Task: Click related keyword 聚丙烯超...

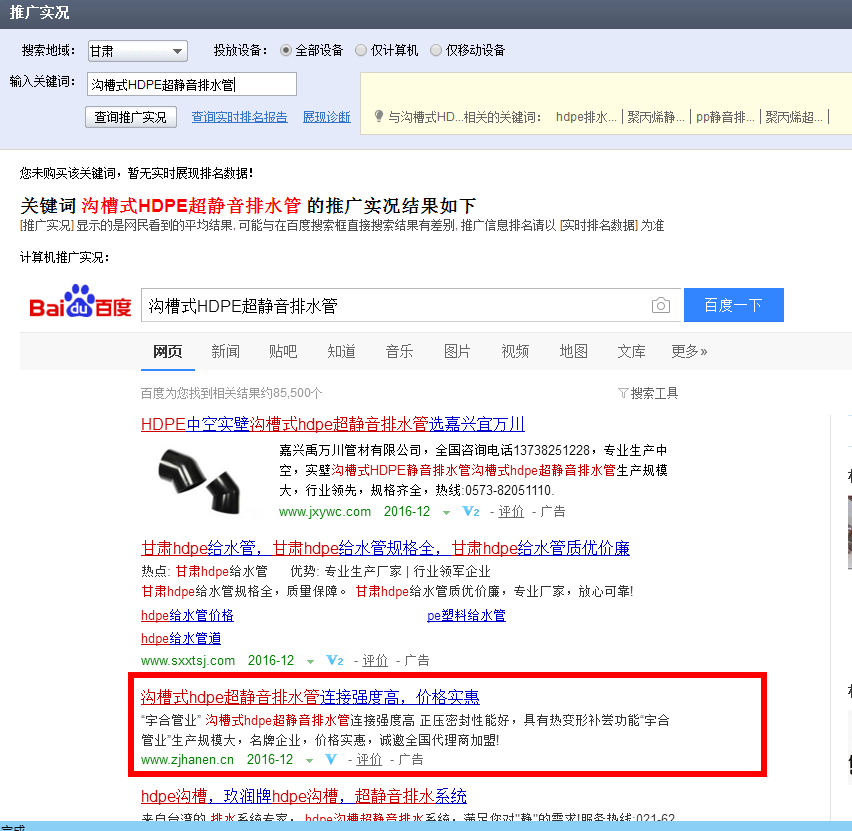Action: [794, 117]
